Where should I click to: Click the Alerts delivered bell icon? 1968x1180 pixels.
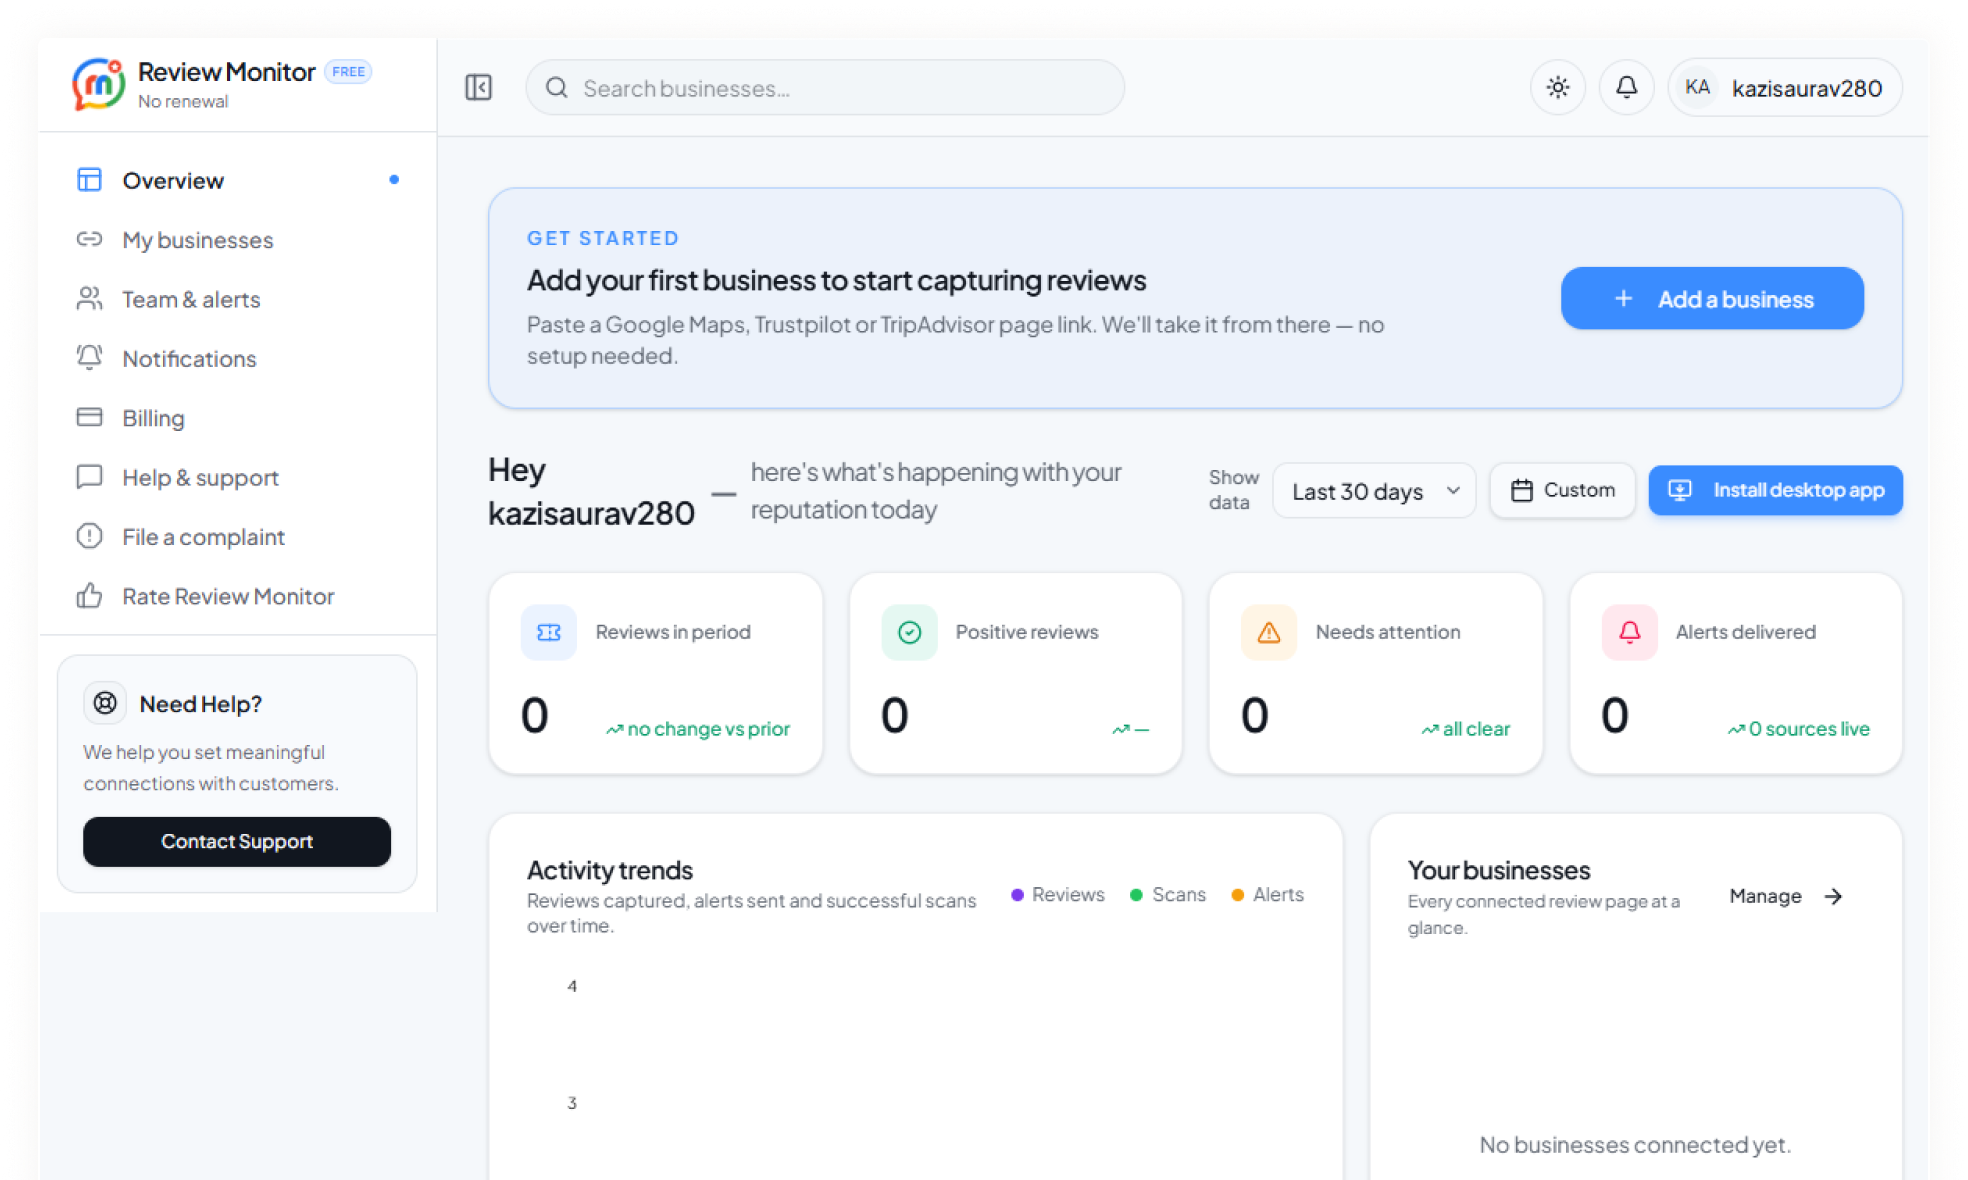coord(1629,632)
